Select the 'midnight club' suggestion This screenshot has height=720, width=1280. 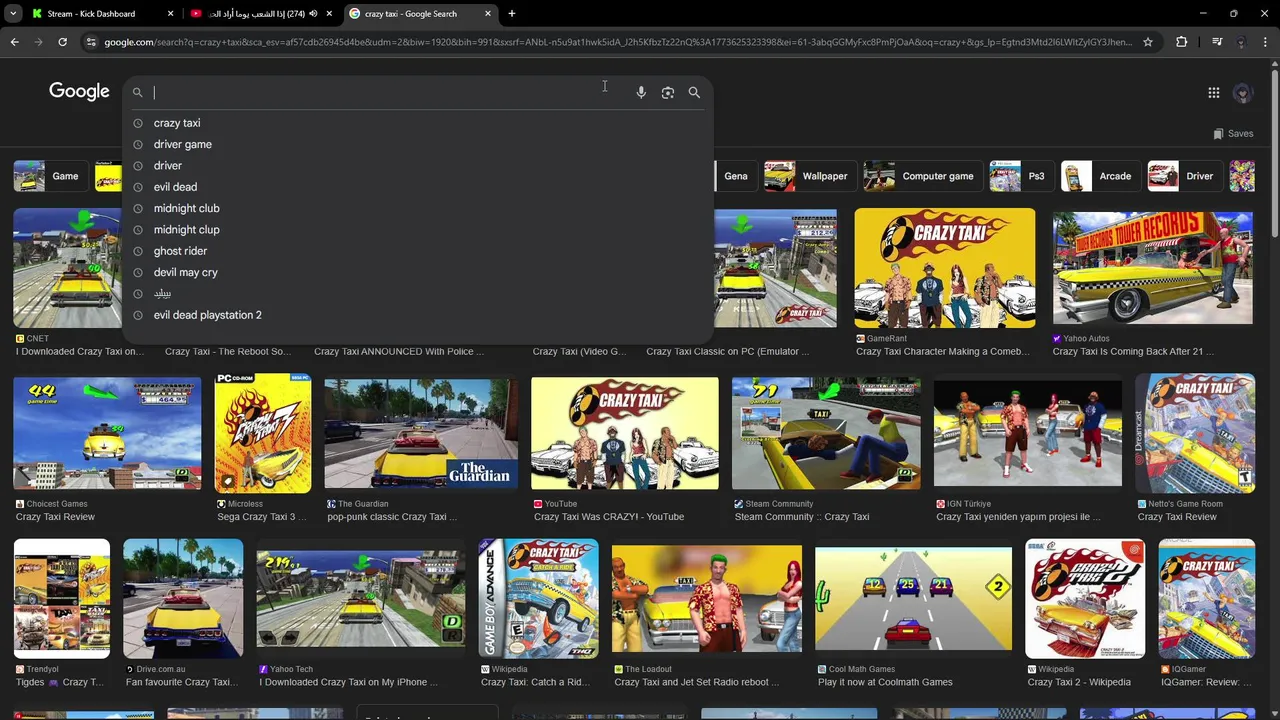[x=187, y=208]
